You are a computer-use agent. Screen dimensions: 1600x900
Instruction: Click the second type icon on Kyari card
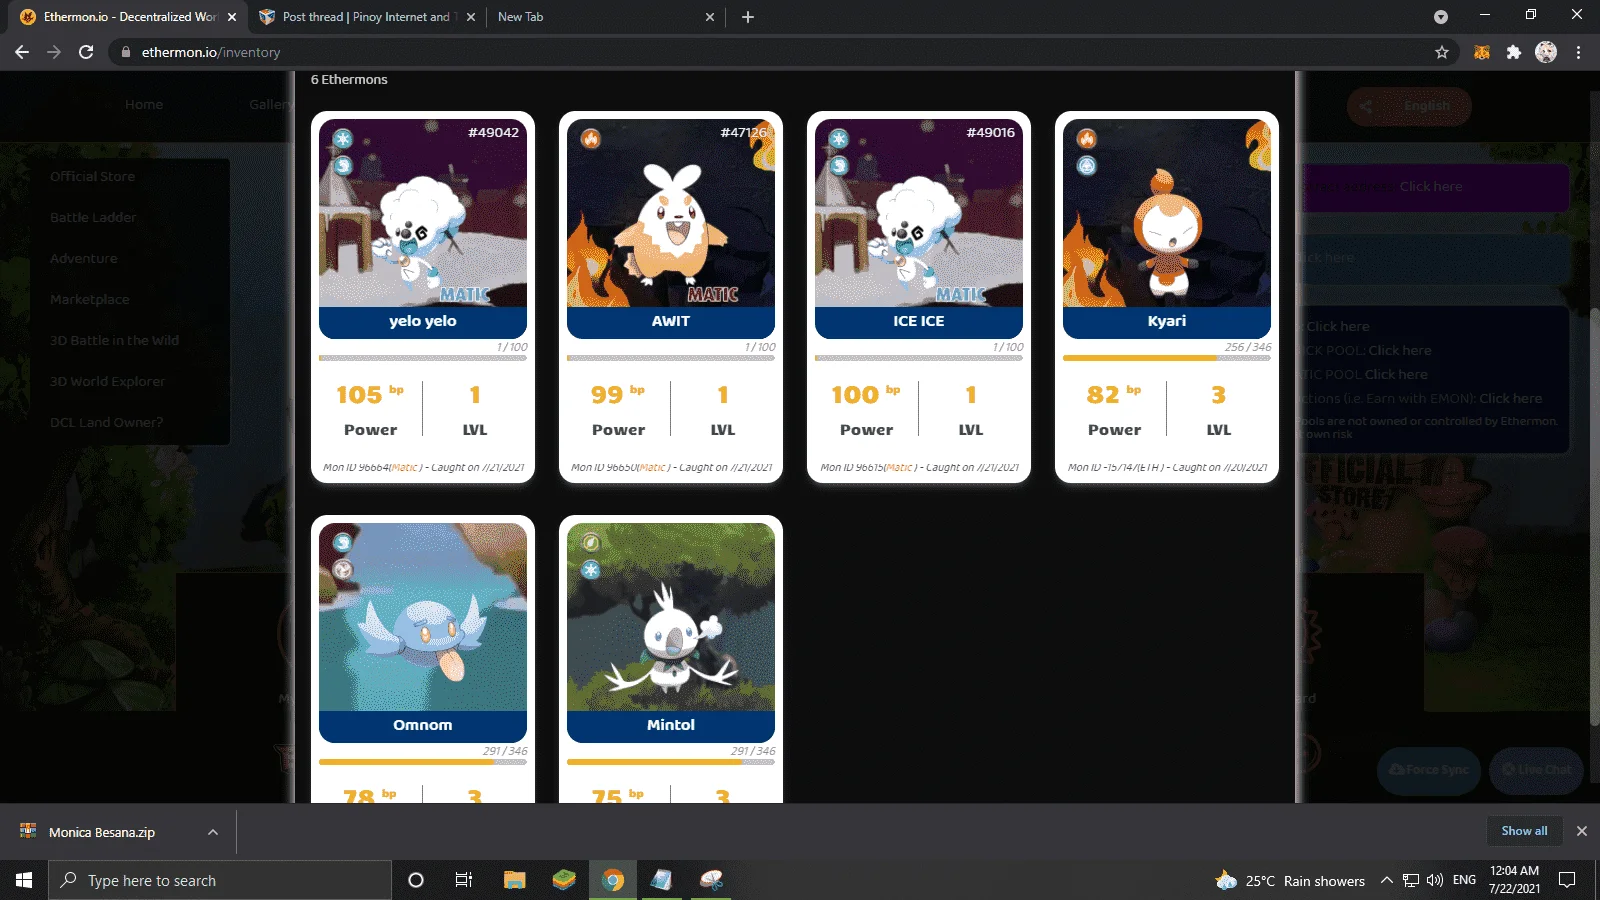click(1087, 165)
